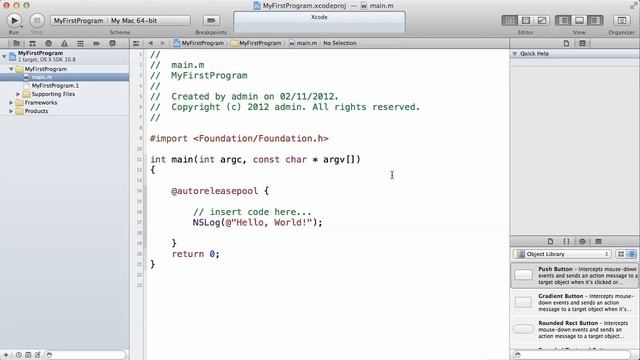Click MyFirstProgram project in the jump bar

[x=199, y=43]
